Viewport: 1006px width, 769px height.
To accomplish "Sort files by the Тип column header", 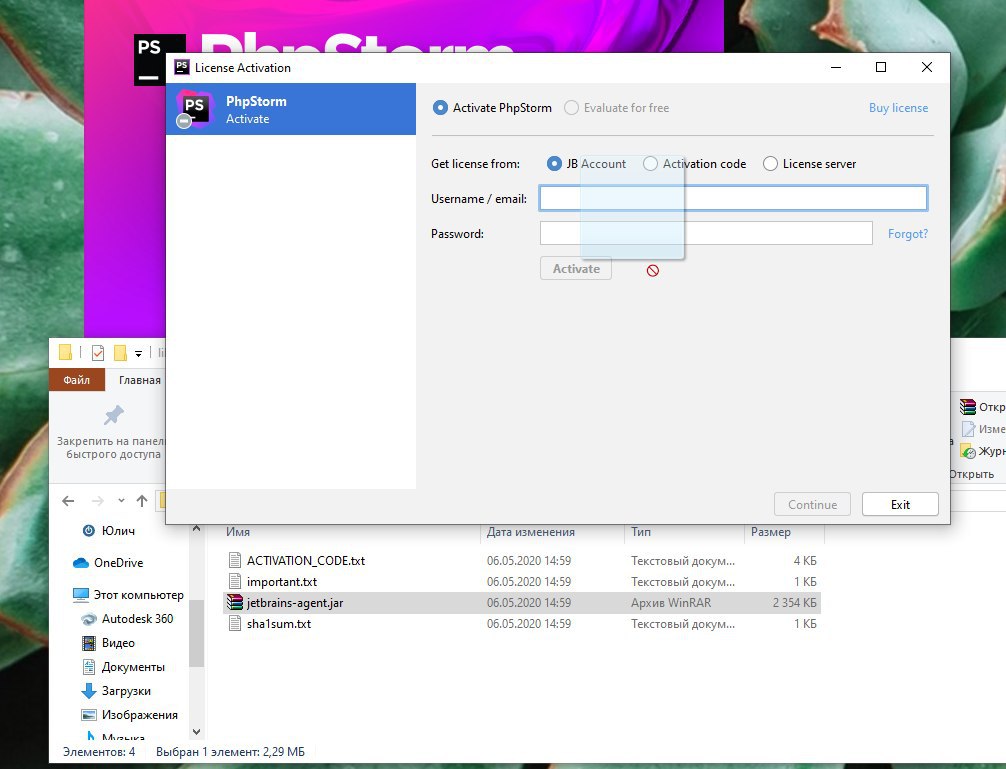I will coord(640,532).
